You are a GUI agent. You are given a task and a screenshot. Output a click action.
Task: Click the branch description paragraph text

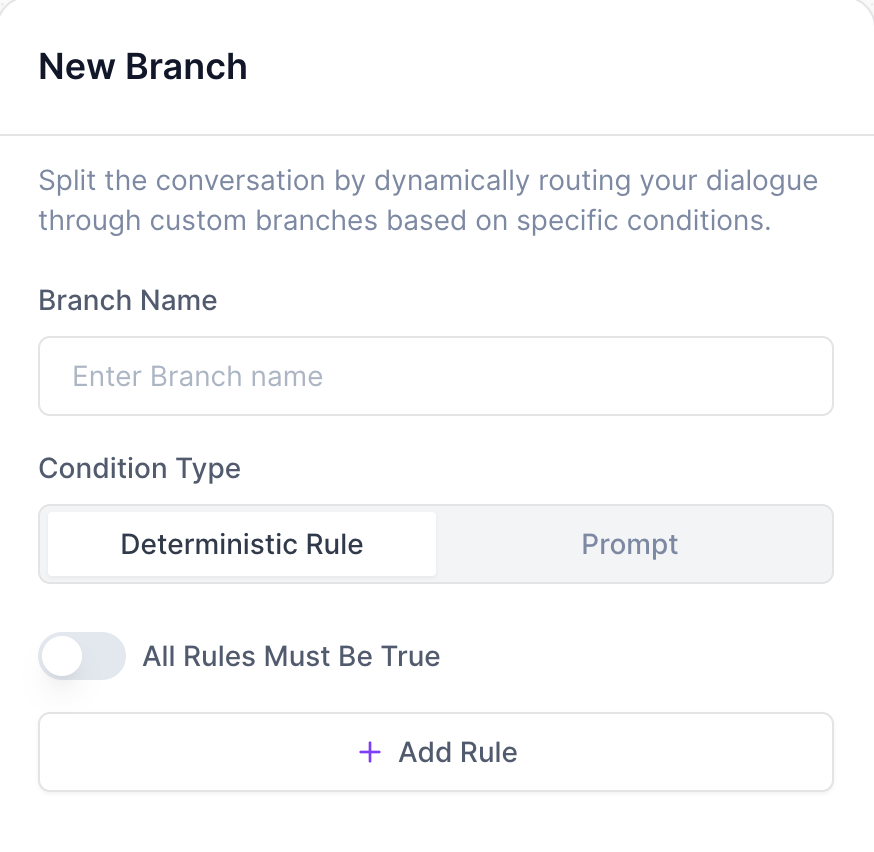(428, 201)
